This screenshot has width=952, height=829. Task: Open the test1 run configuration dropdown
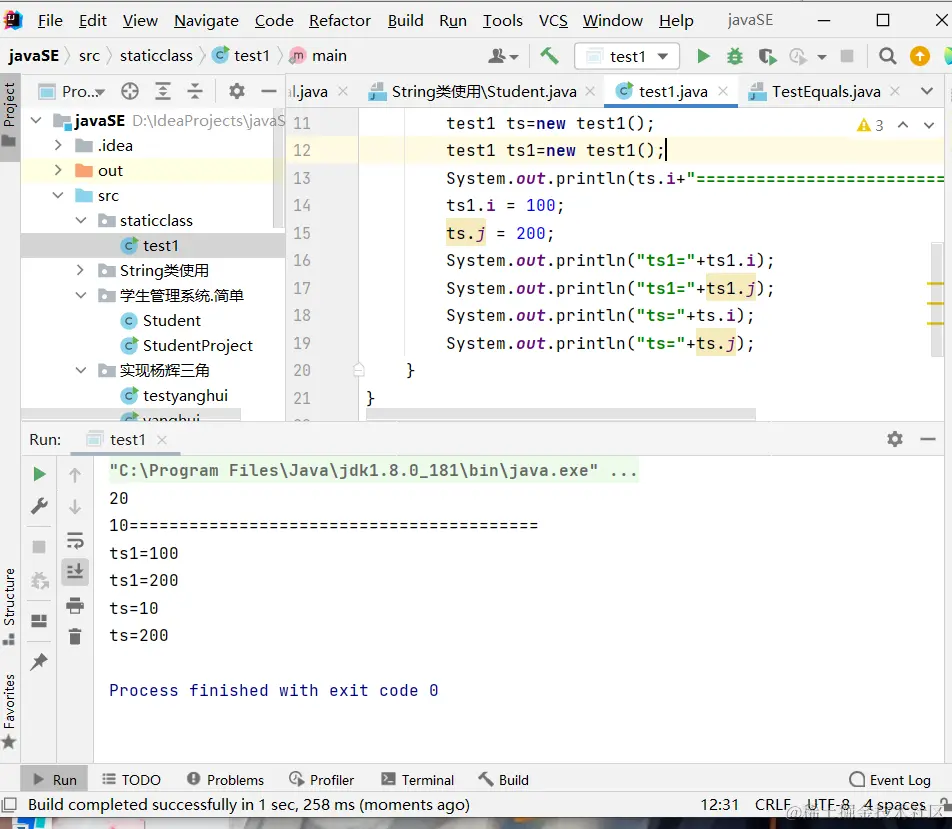tap(628, 56)
